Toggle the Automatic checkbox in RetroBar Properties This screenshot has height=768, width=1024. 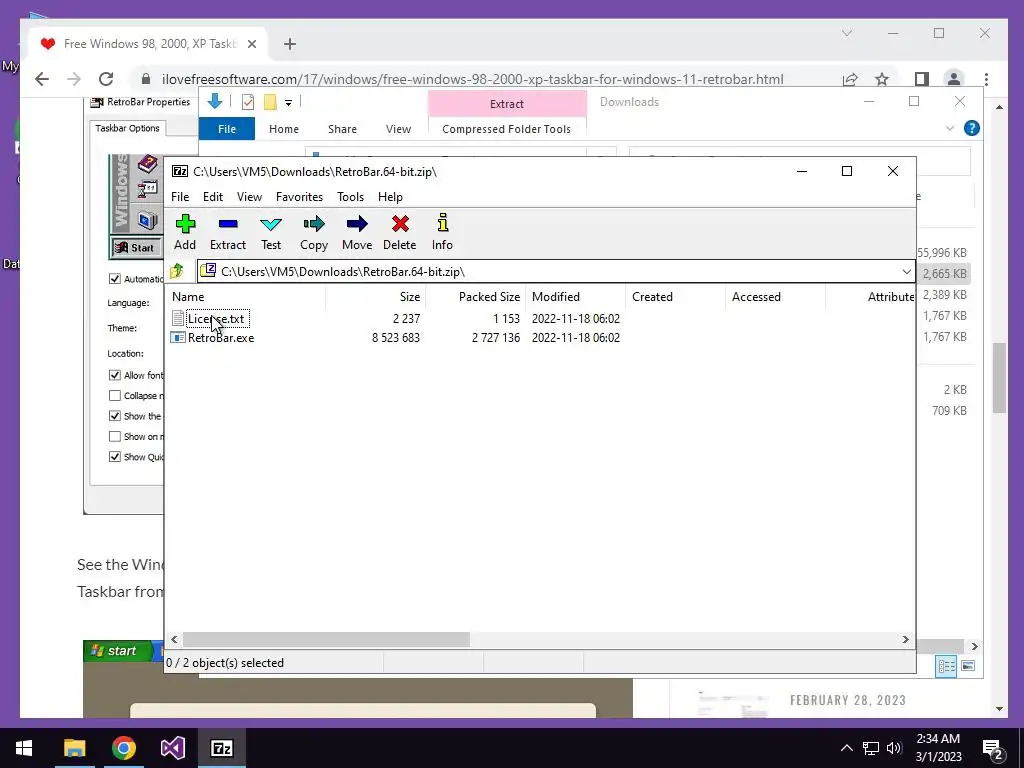(114, 279)
